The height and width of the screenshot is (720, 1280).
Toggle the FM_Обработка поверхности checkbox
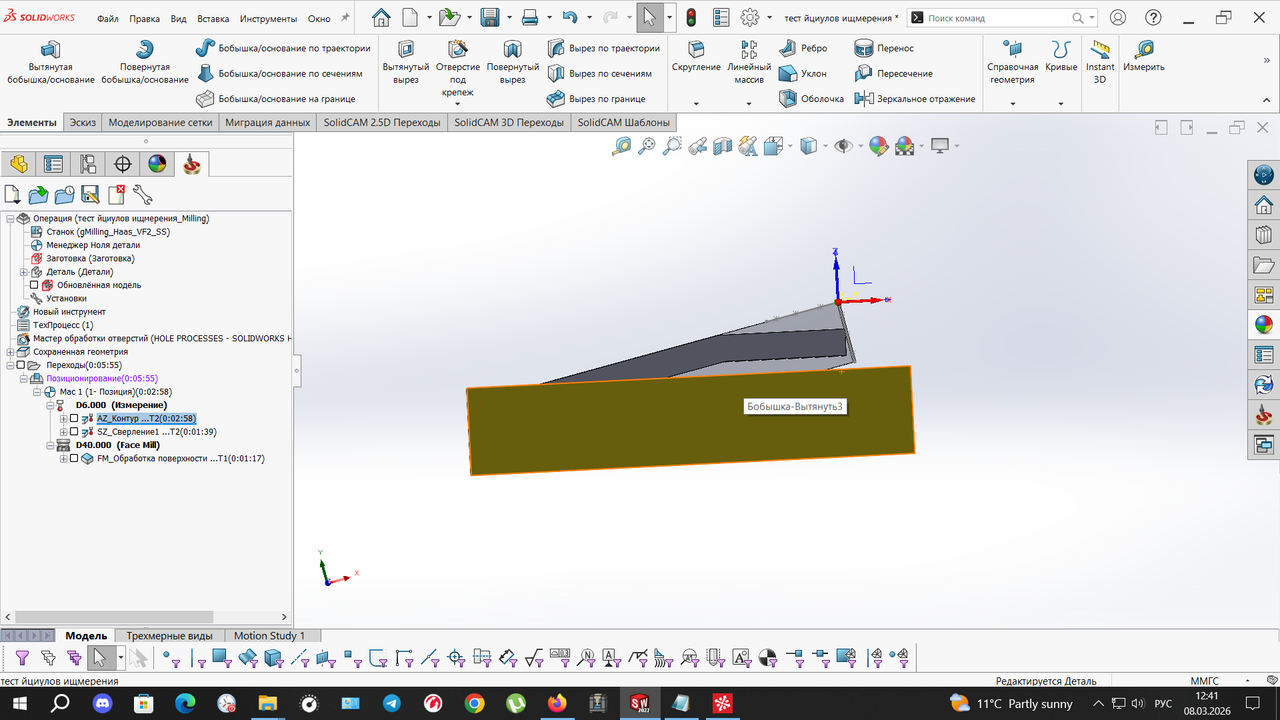point(74,458)
